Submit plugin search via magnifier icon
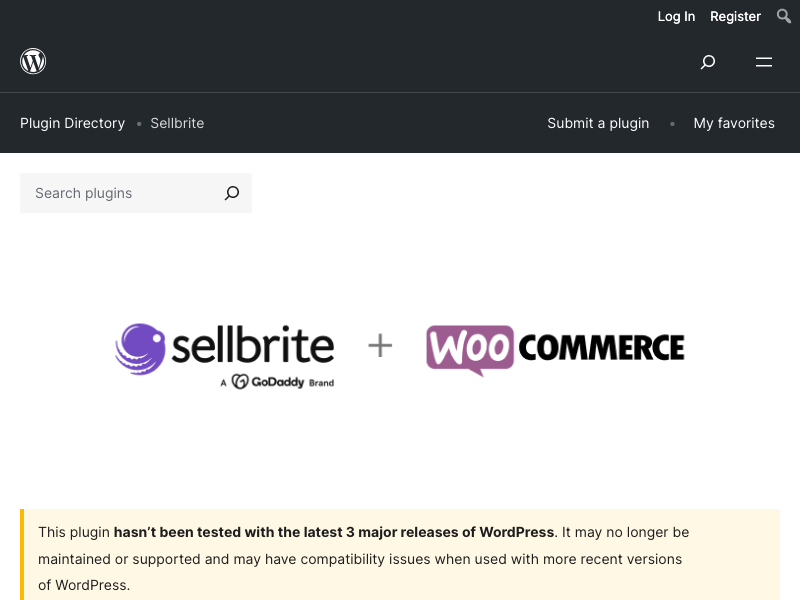Viewport: 800px width, 600px height. pos(232,193)
